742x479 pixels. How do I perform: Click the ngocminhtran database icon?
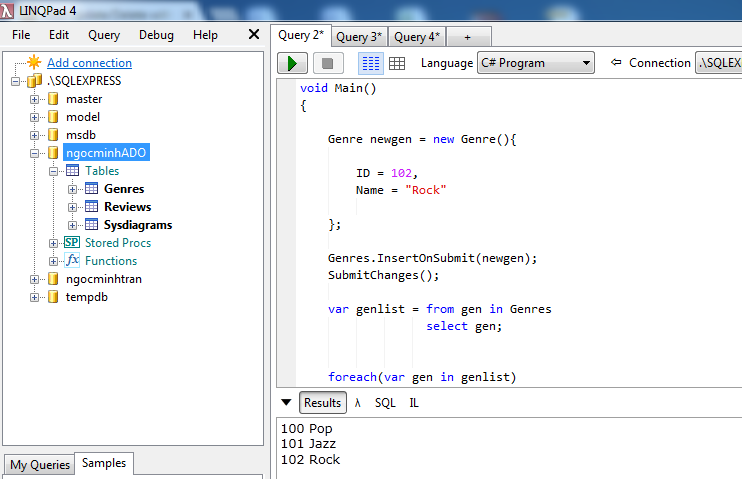[53, 279]
